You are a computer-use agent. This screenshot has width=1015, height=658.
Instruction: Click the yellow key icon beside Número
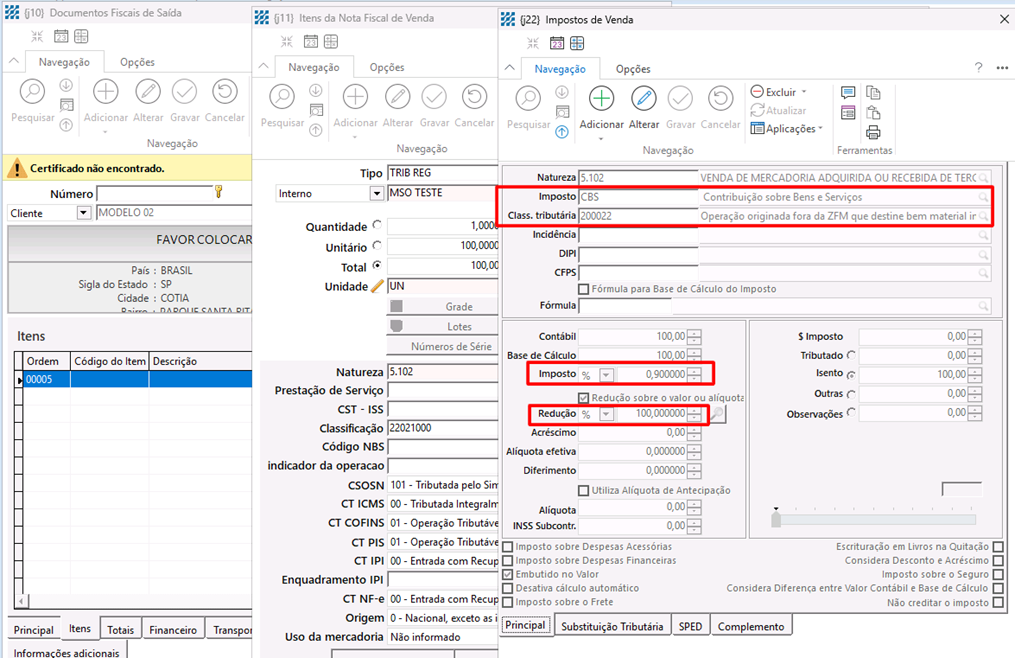(x=219, y=192)
